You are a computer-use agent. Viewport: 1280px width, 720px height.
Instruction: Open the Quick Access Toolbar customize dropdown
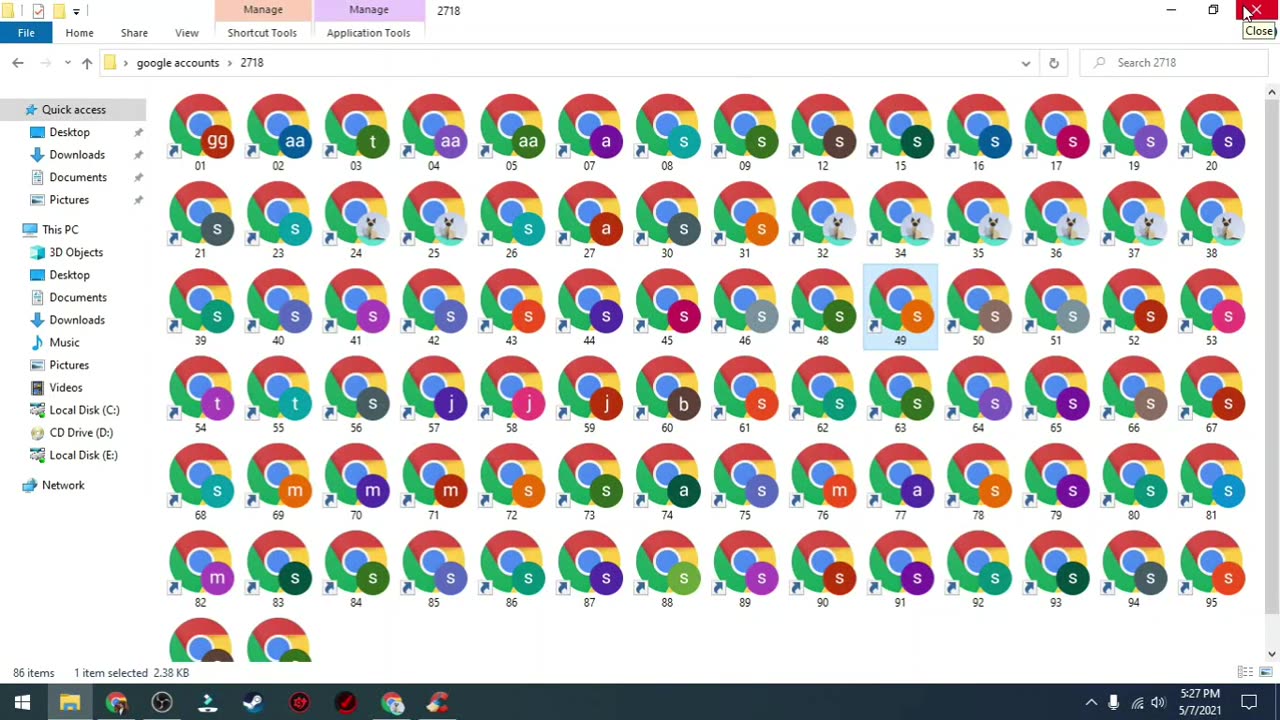76,11
